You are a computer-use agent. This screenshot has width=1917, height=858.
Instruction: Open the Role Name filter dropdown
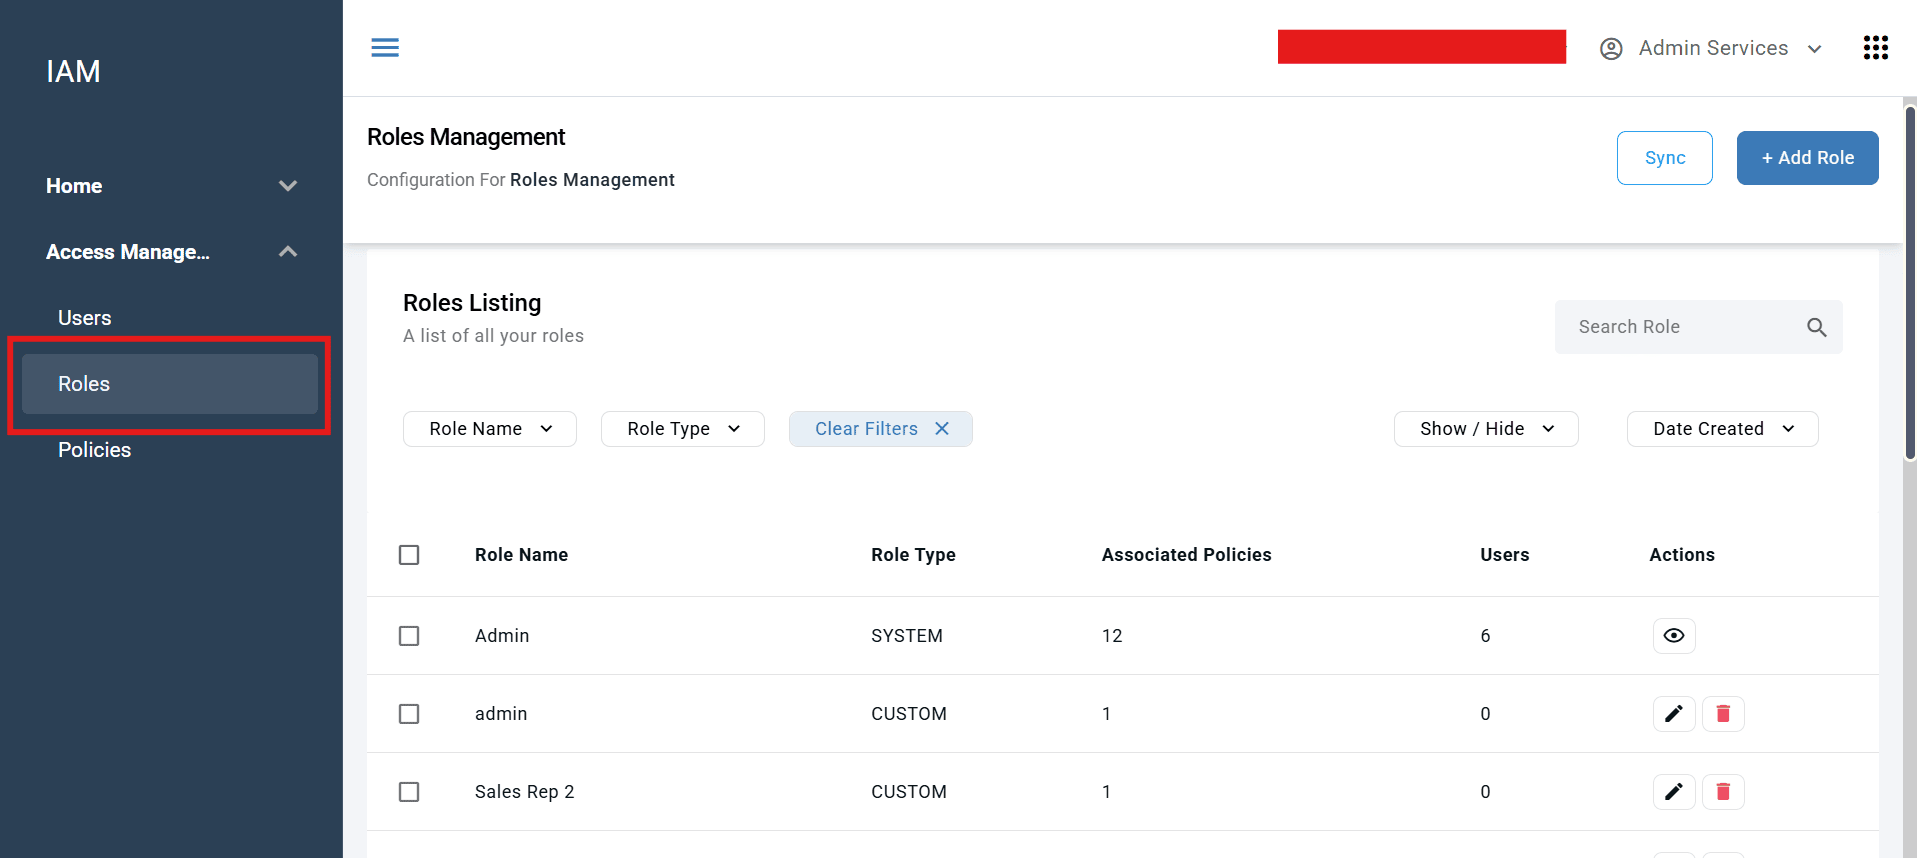click(x=490, y=429)
